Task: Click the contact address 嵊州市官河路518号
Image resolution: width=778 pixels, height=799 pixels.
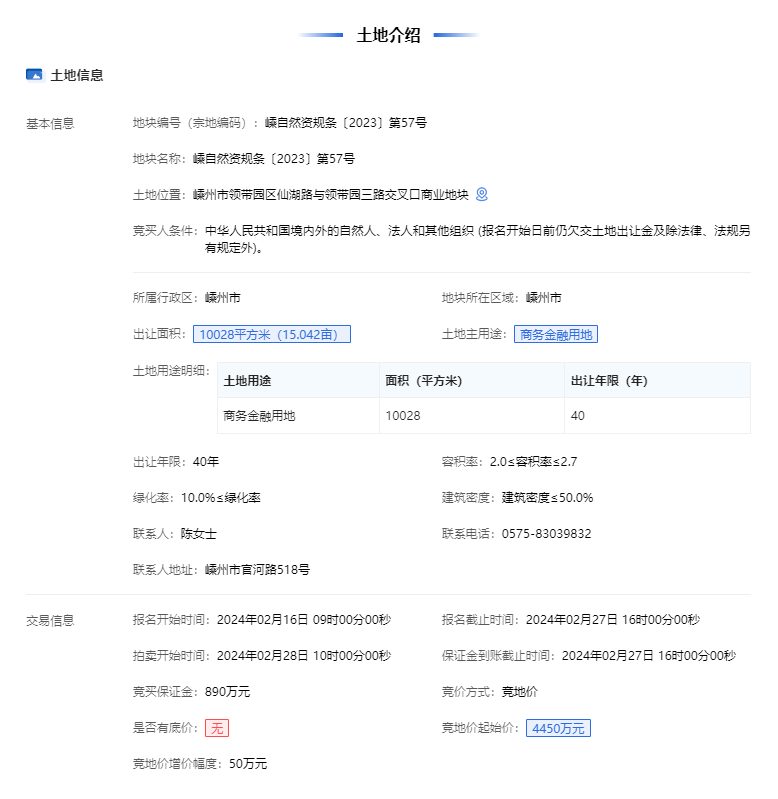Action: [x=257, y=570]
